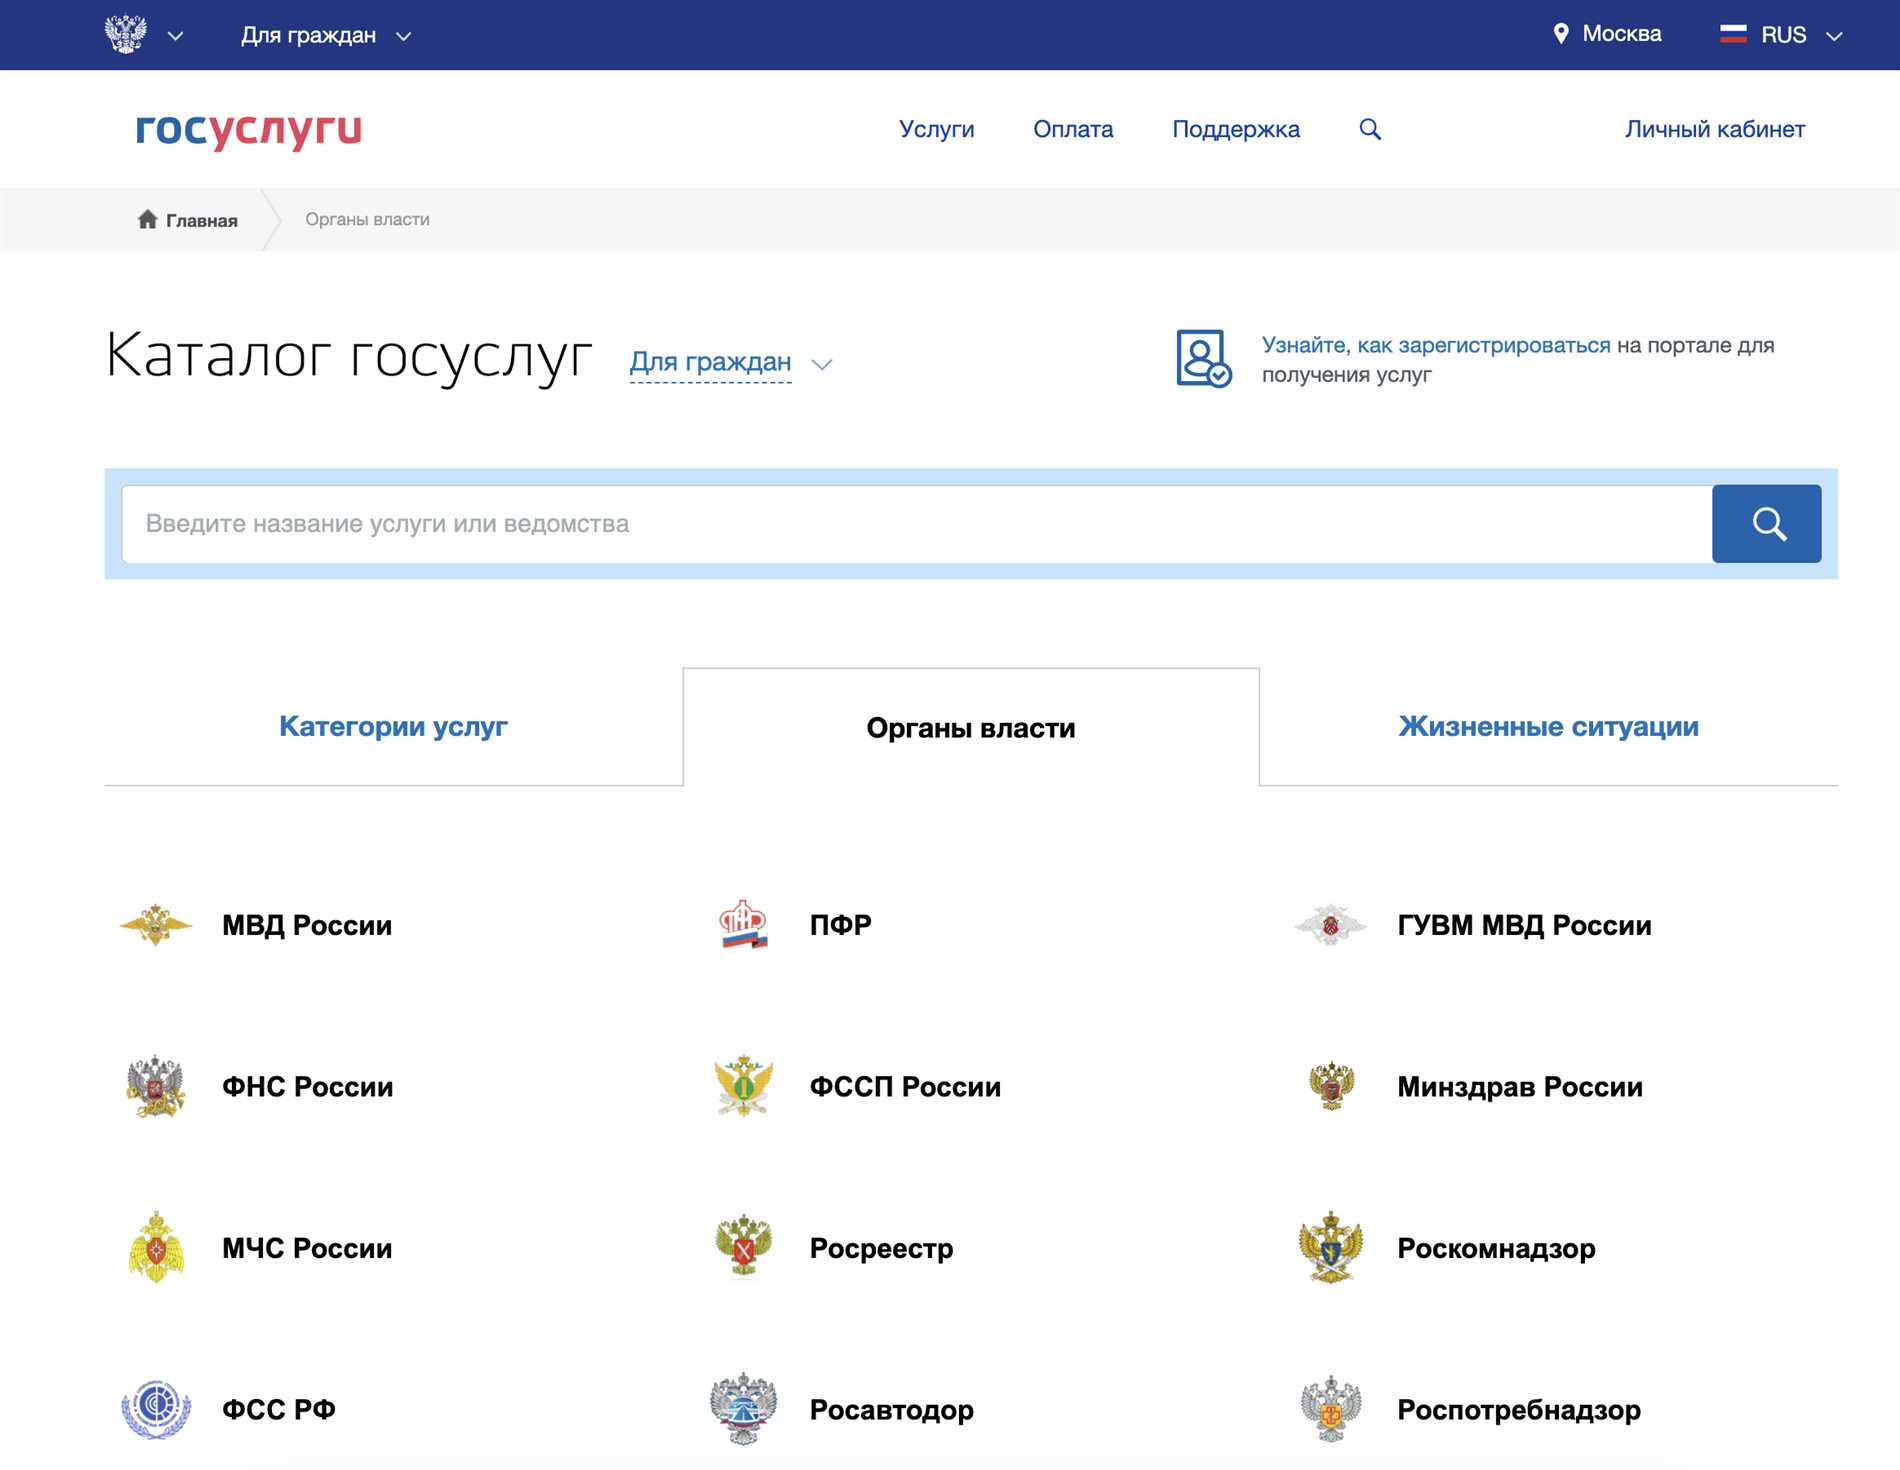The width and height of the screenshot is (1900, 1470).
Task: Focus the service or agency search field
Action: click(x=916, y=524)
